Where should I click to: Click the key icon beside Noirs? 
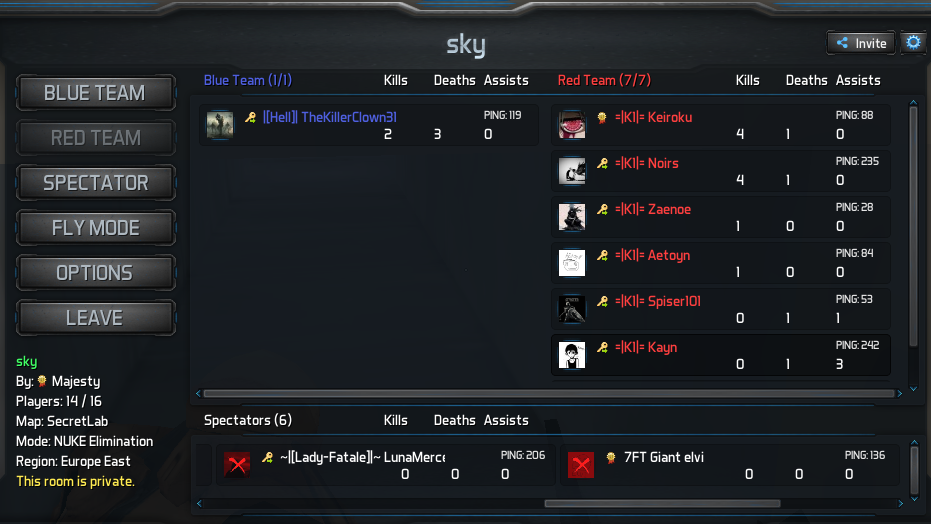pyautogui.click(x=602, y=163)
